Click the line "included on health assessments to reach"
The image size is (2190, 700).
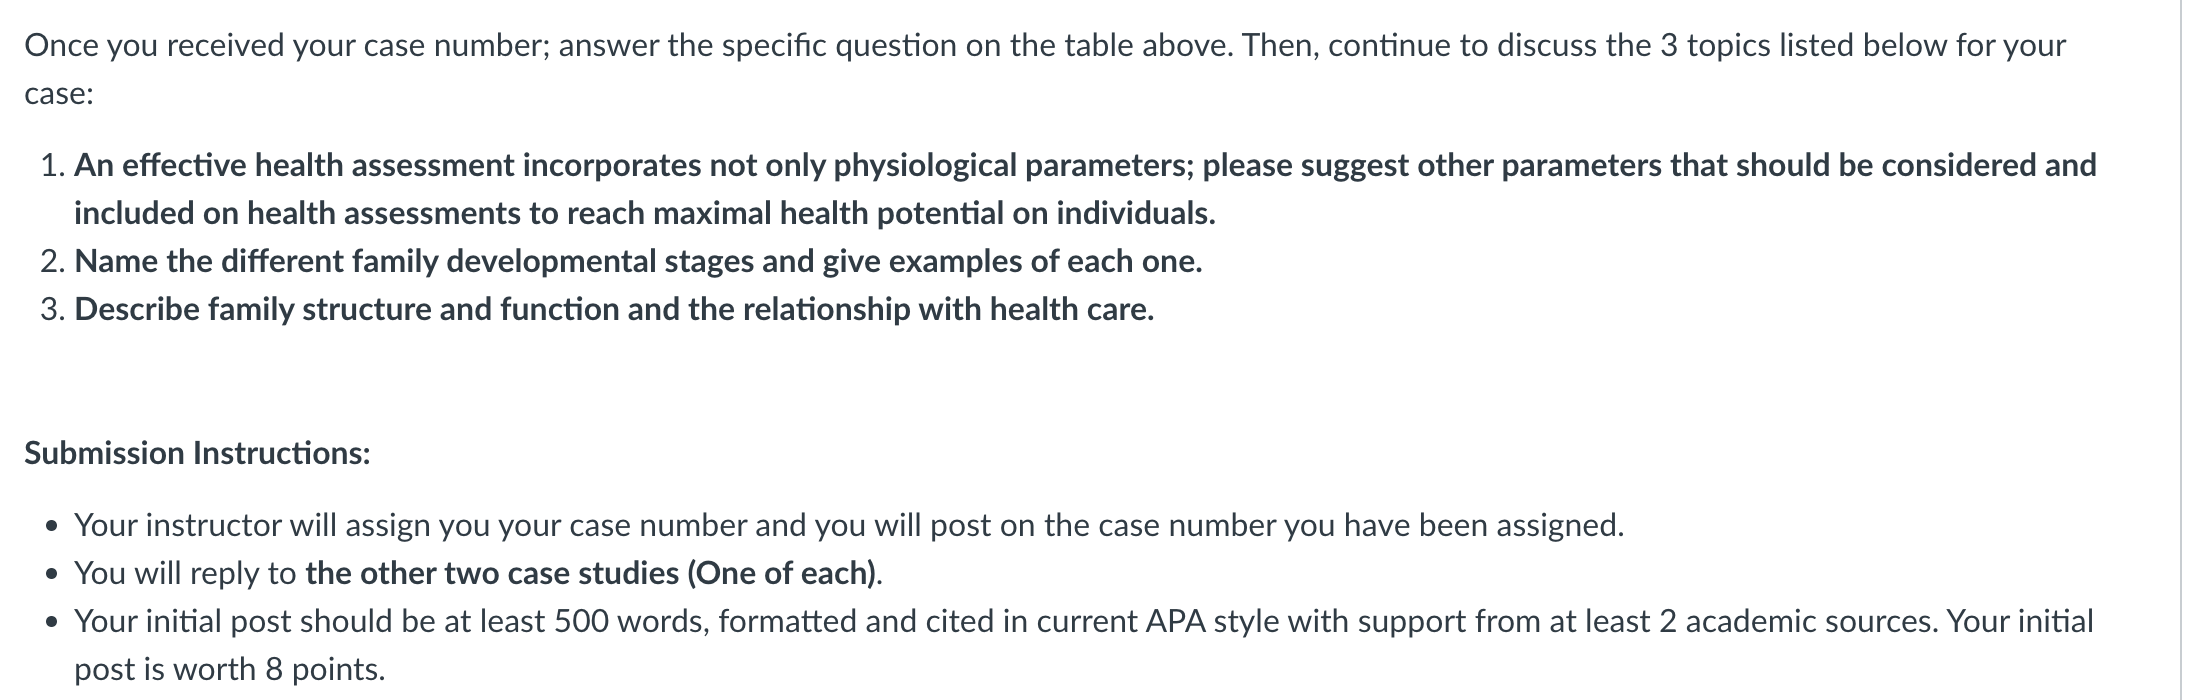tap(645, 213)
